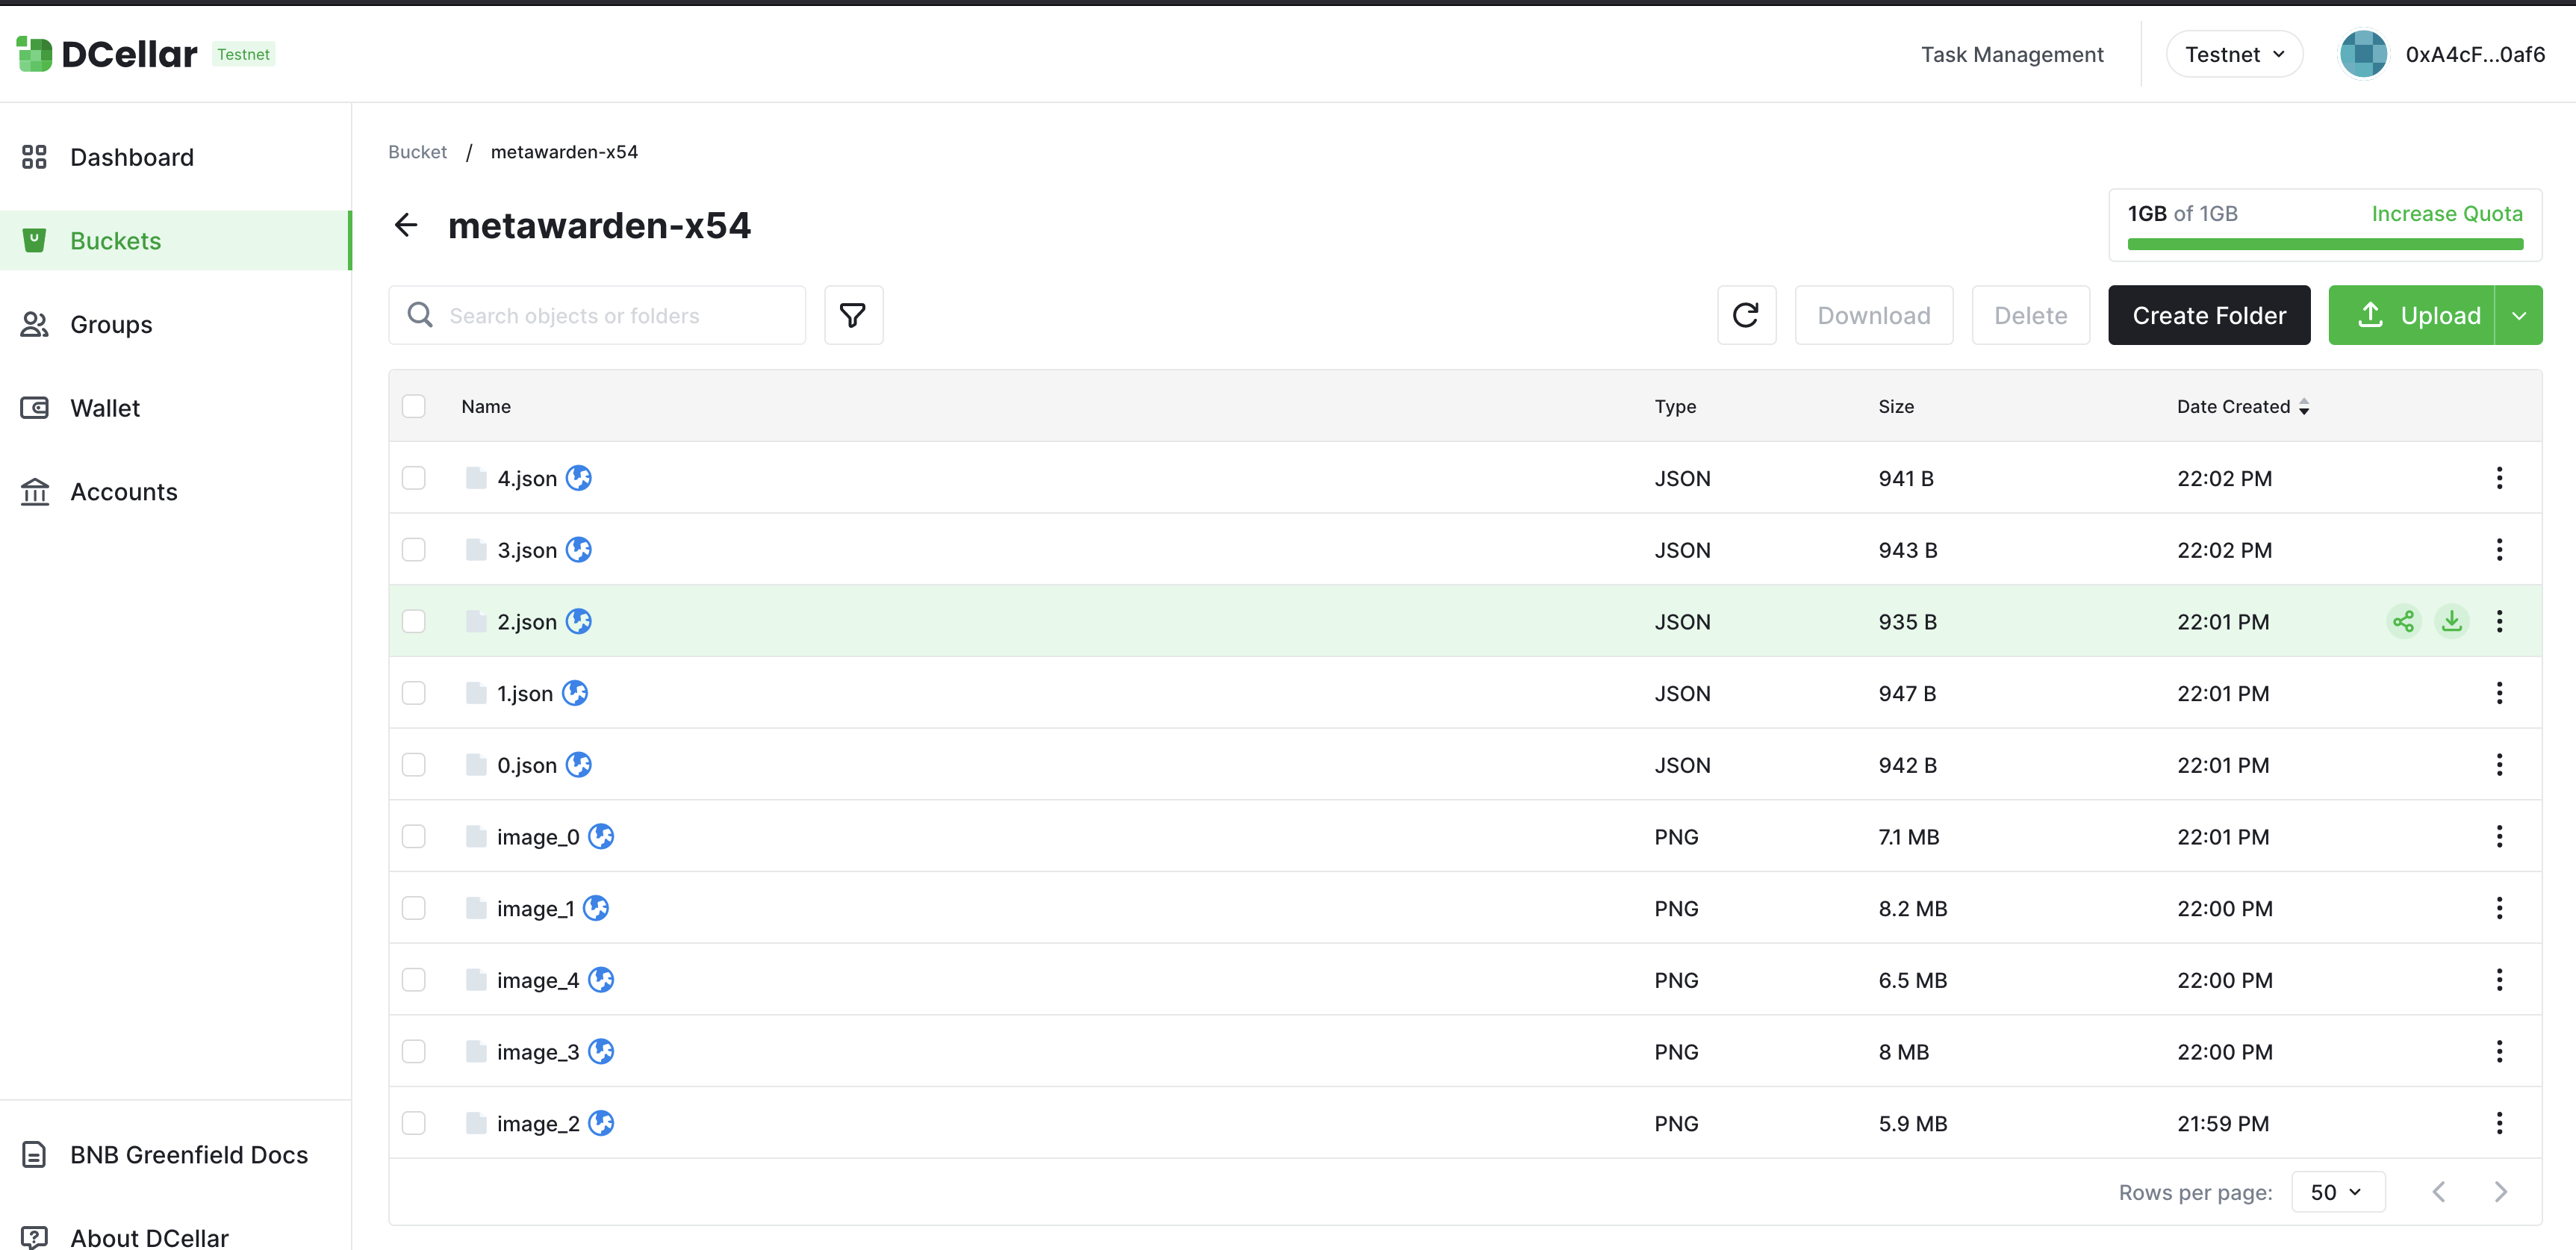The width and height of the screenshot is (2576, 1250).
Task: Click the download icon on 2.json row
Action: [2451, 621]
